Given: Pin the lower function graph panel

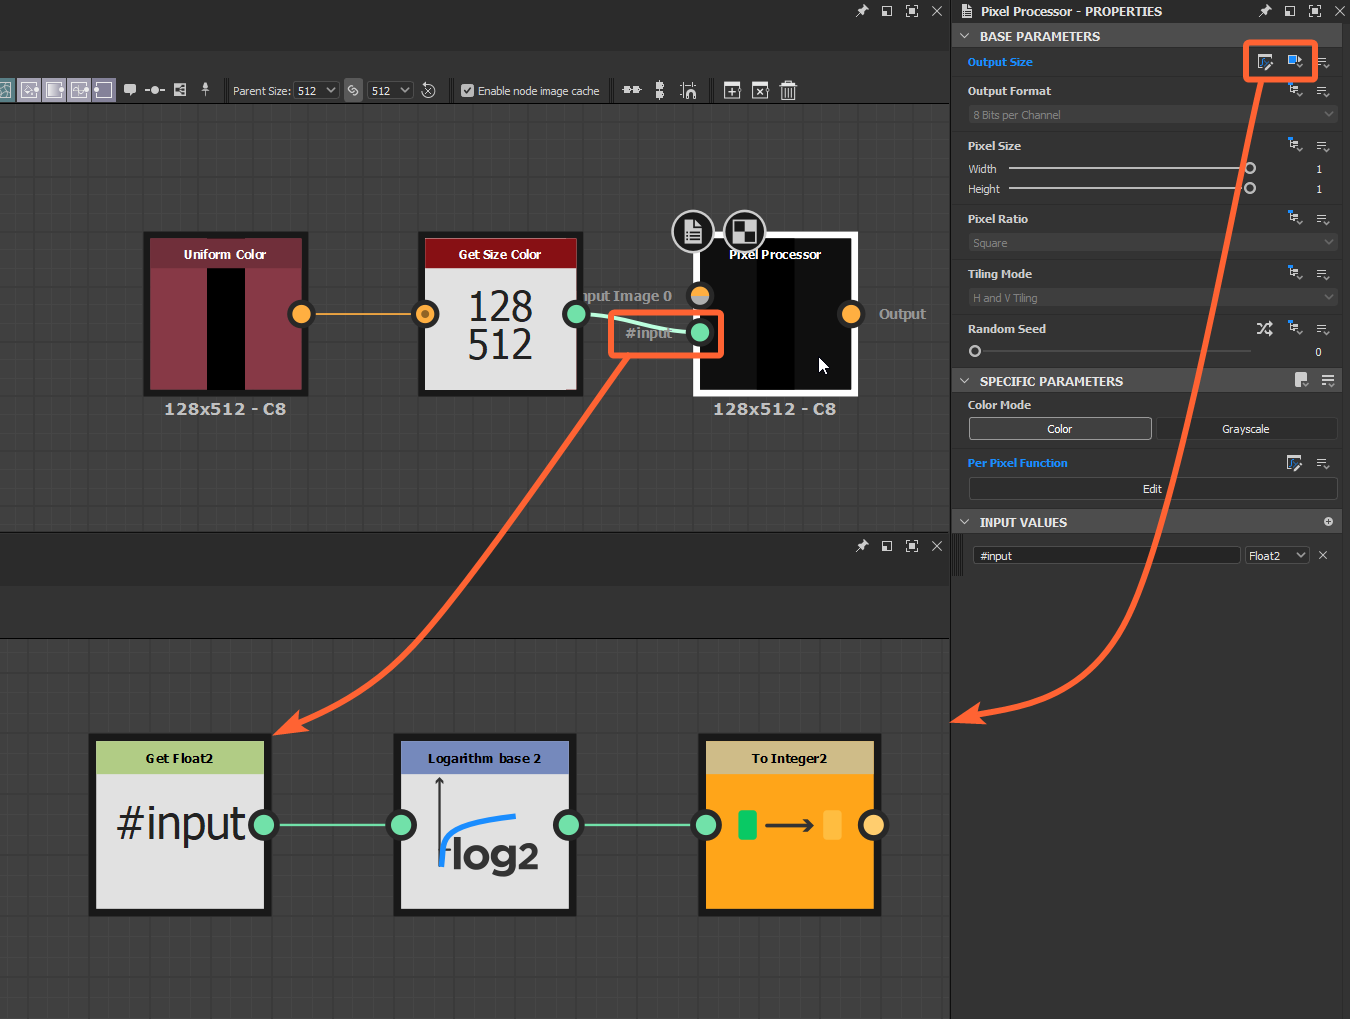Looking at the screenshot, I should pyautogui.click(x=862, y=546).
